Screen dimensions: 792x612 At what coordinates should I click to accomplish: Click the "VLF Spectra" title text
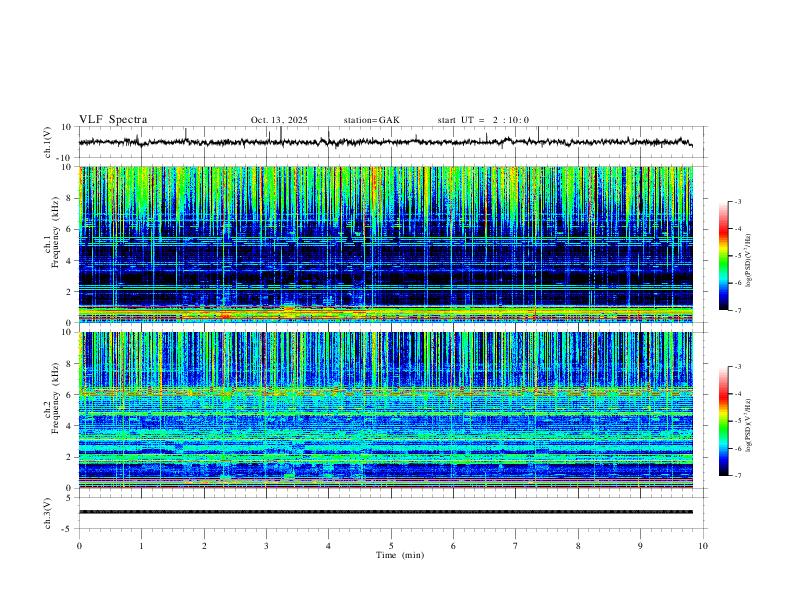click(x=113, y=120)
